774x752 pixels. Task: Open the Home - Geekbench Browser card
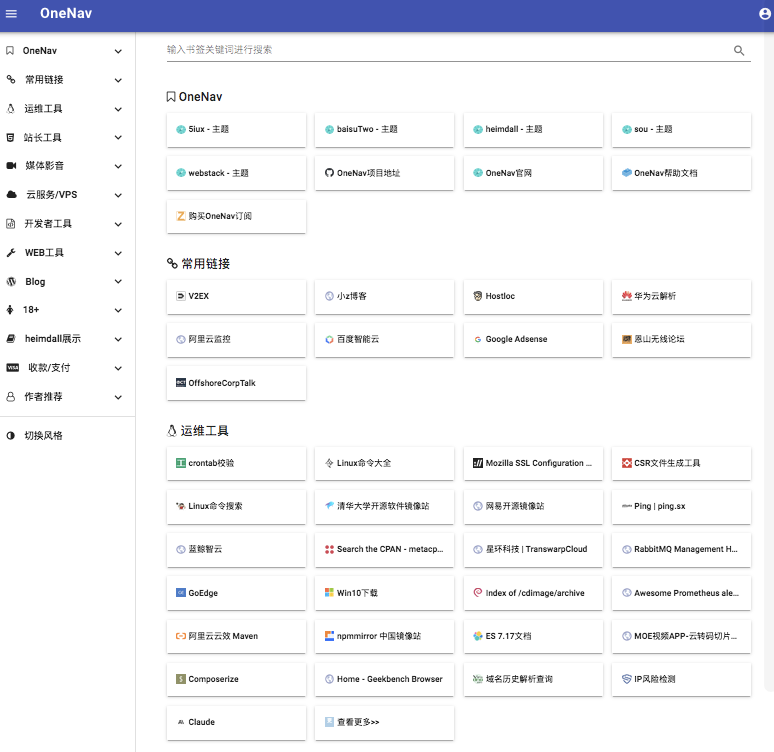(x=385, y=679)
